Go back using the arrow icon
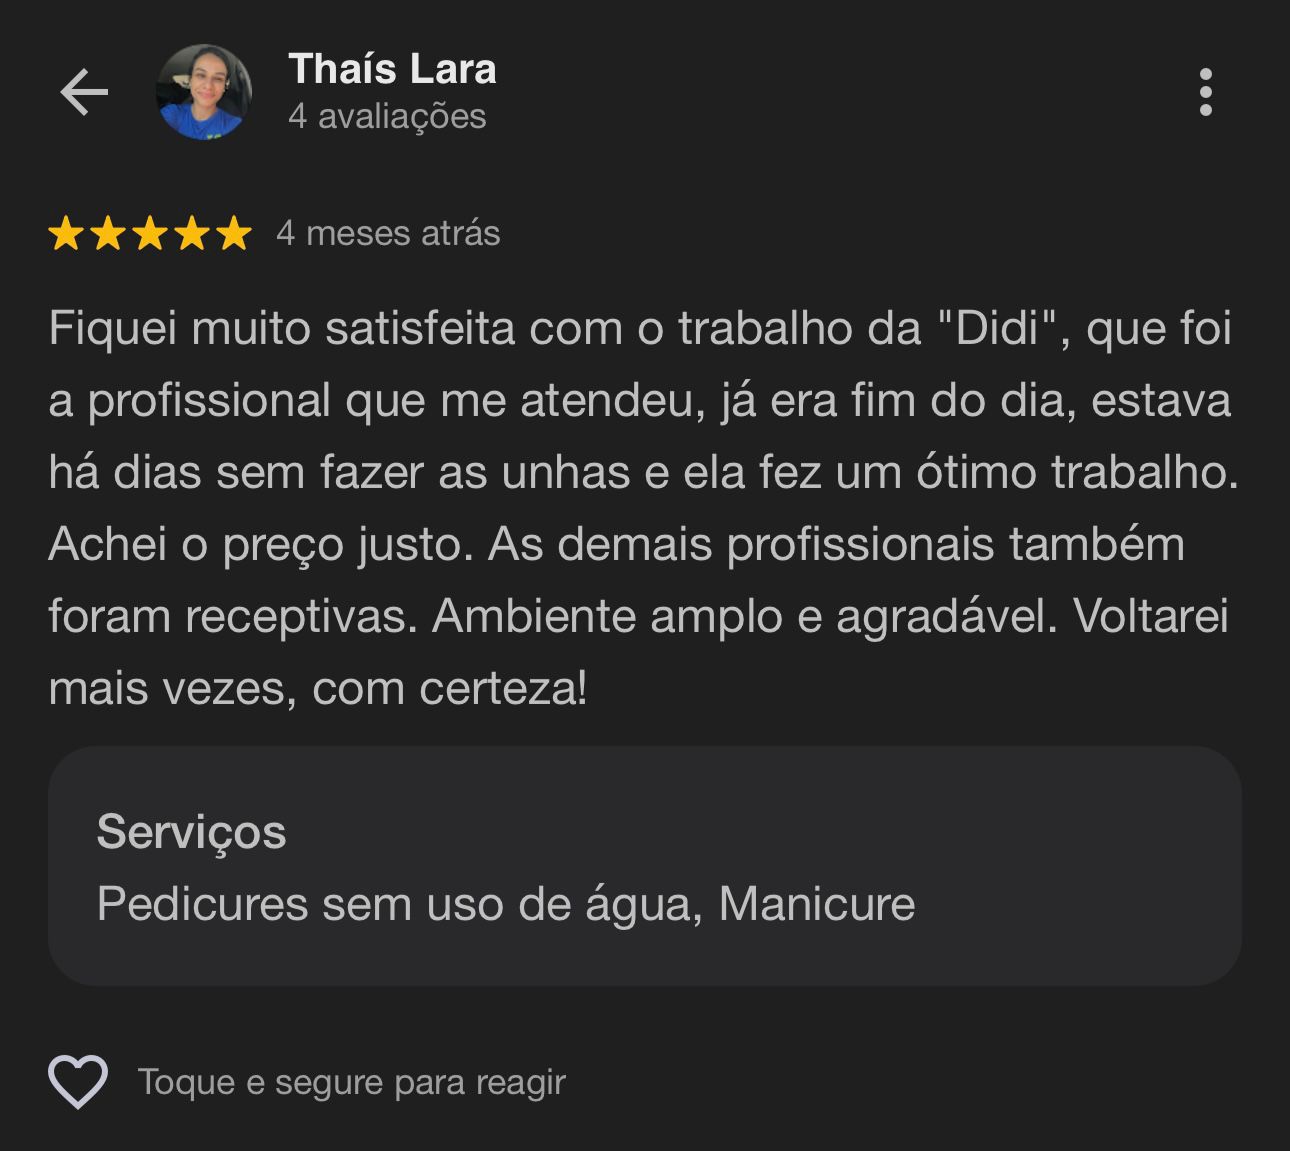The height and width of the screenshot is (1151, 1290). pyautogui.click(x=84, y=93)
